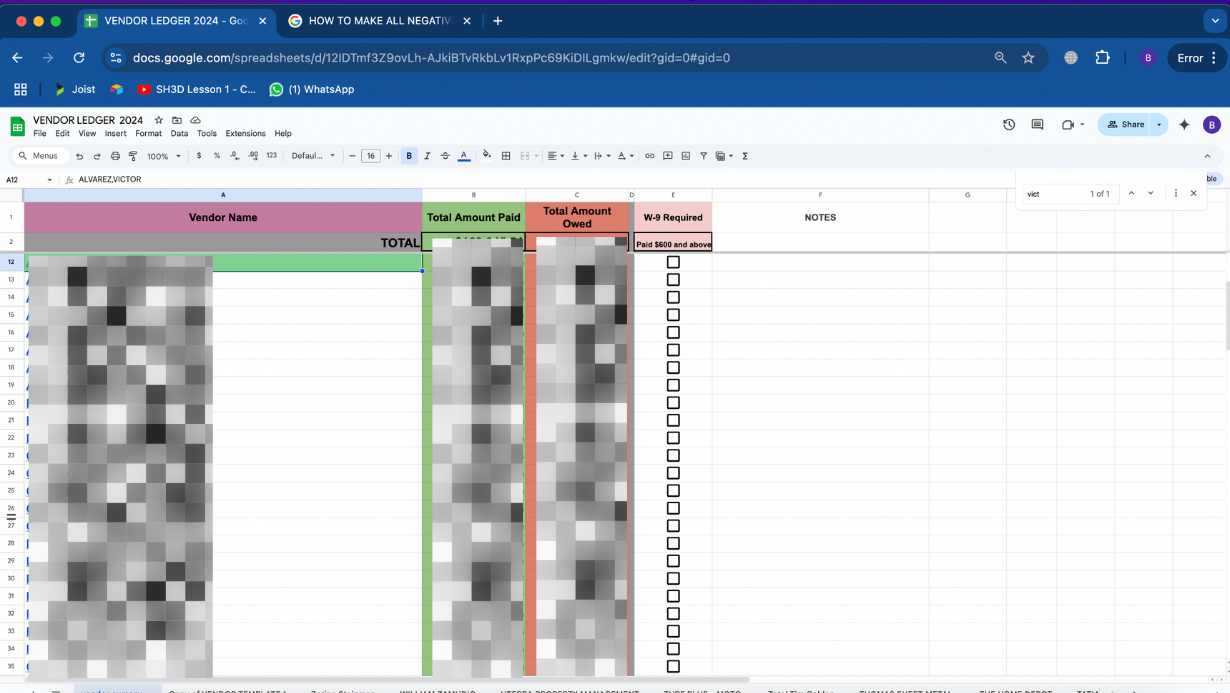Apply percent format with the % icon
Image resolution: width=1230 pixels, height=693 pixels.
tap(216, 156)
